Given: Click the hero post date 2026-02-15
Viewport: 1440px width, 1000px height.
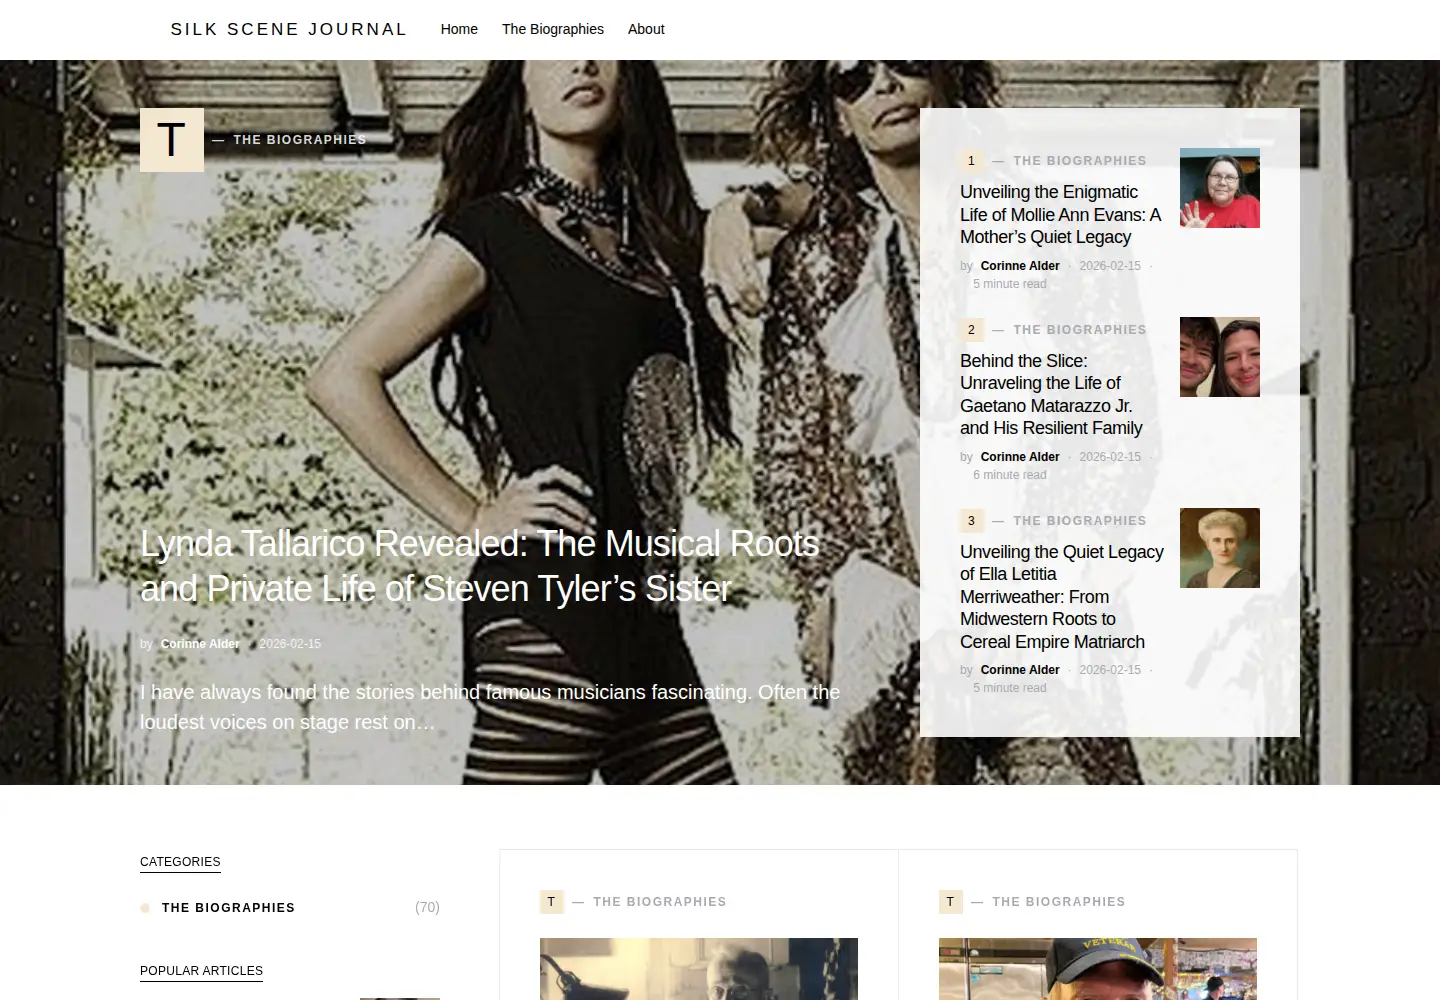Looking at the screenshot, I should 290,644.
